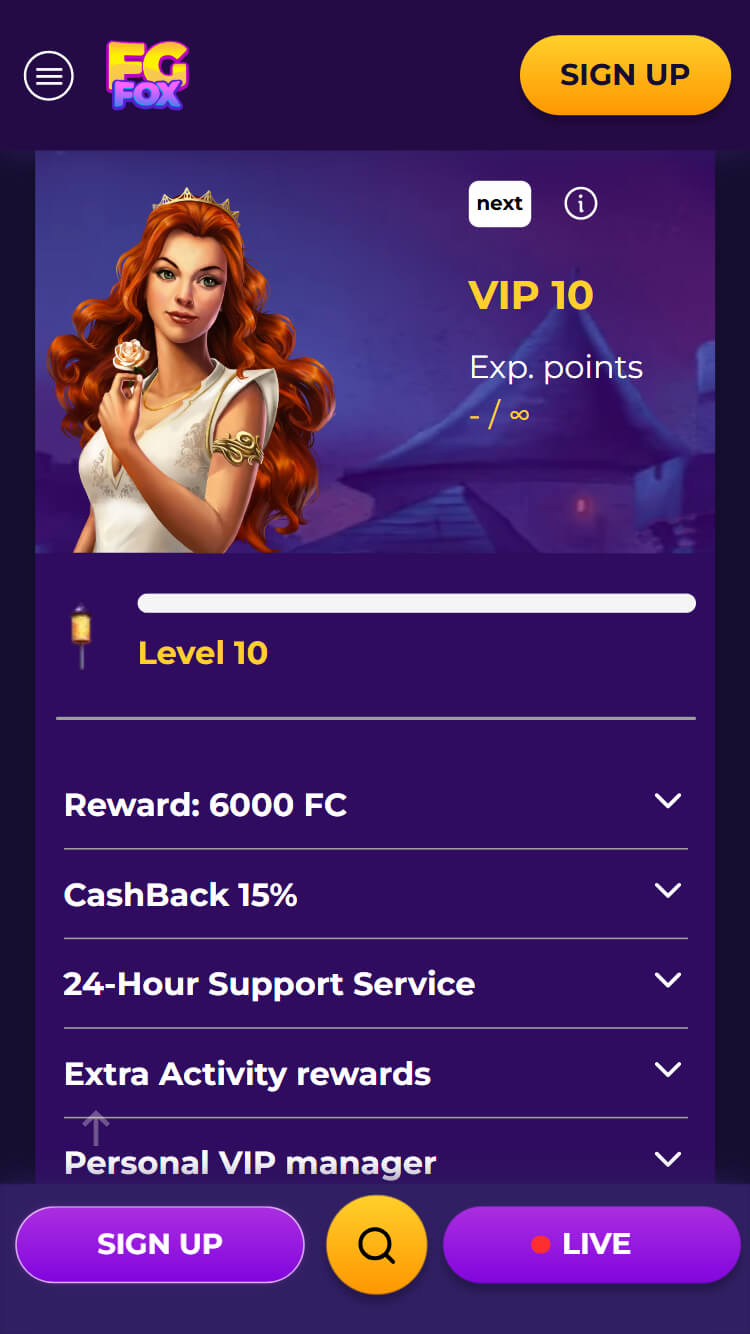Expand the Reward: 6000 FC chevron
This screenshot has height=1334, width=750.
click(x=667, y=801)
